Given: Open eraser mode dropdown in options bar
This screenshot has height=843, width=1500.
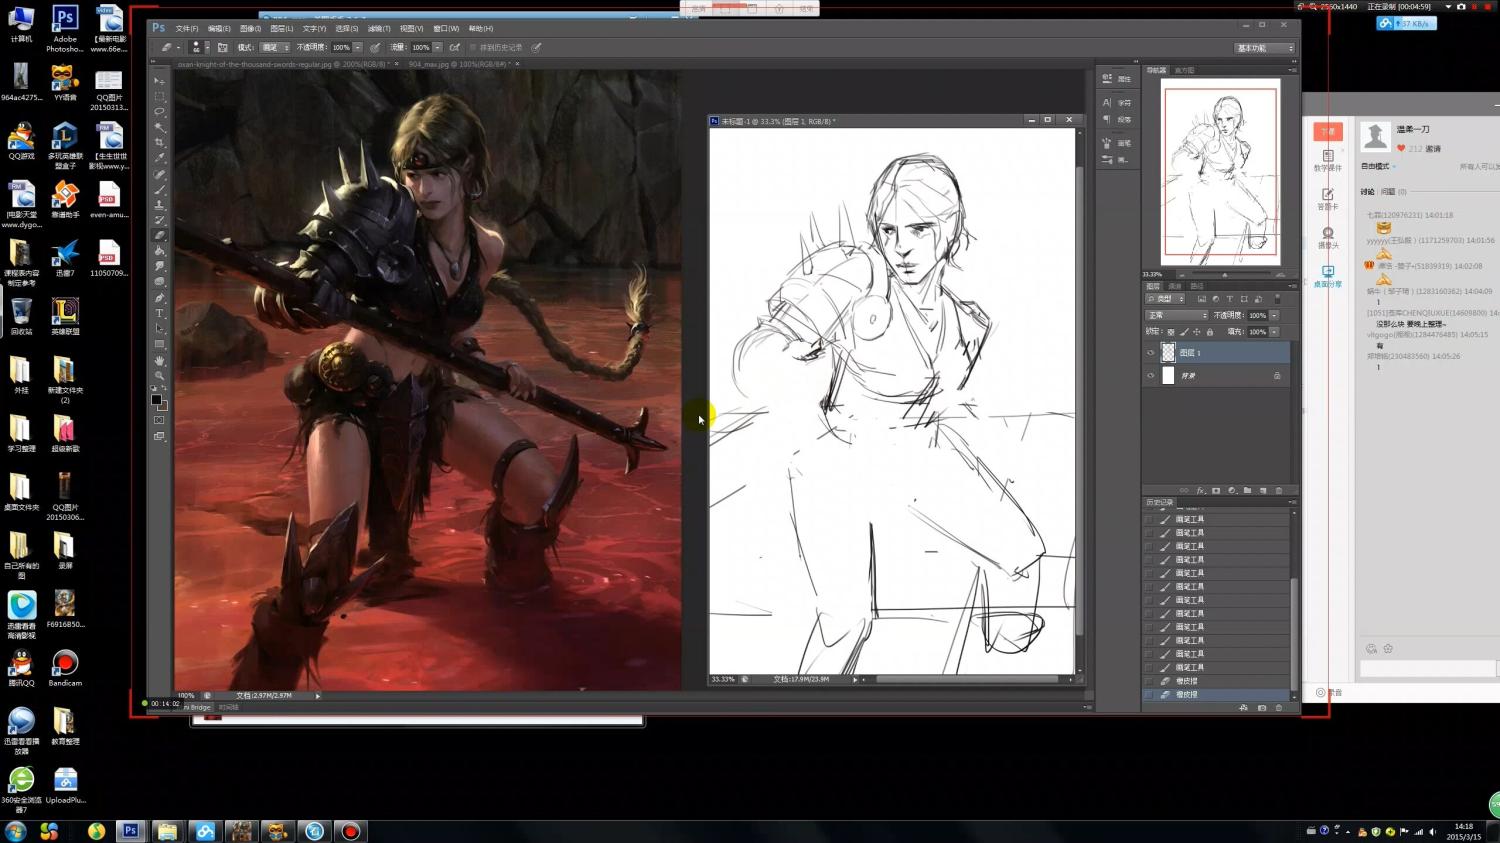Looking at the screenshot, I should [x=275, y=47].
